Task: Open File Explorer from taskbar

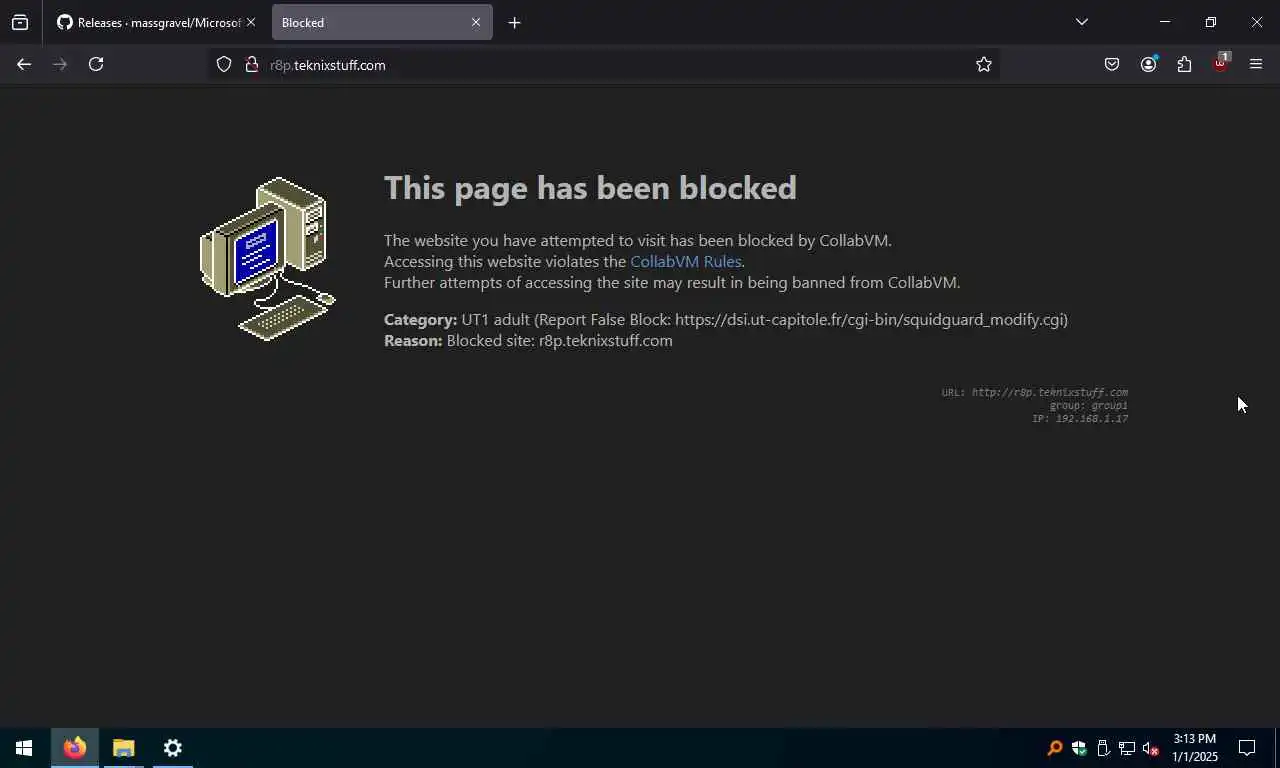Action: click(124, 748)
